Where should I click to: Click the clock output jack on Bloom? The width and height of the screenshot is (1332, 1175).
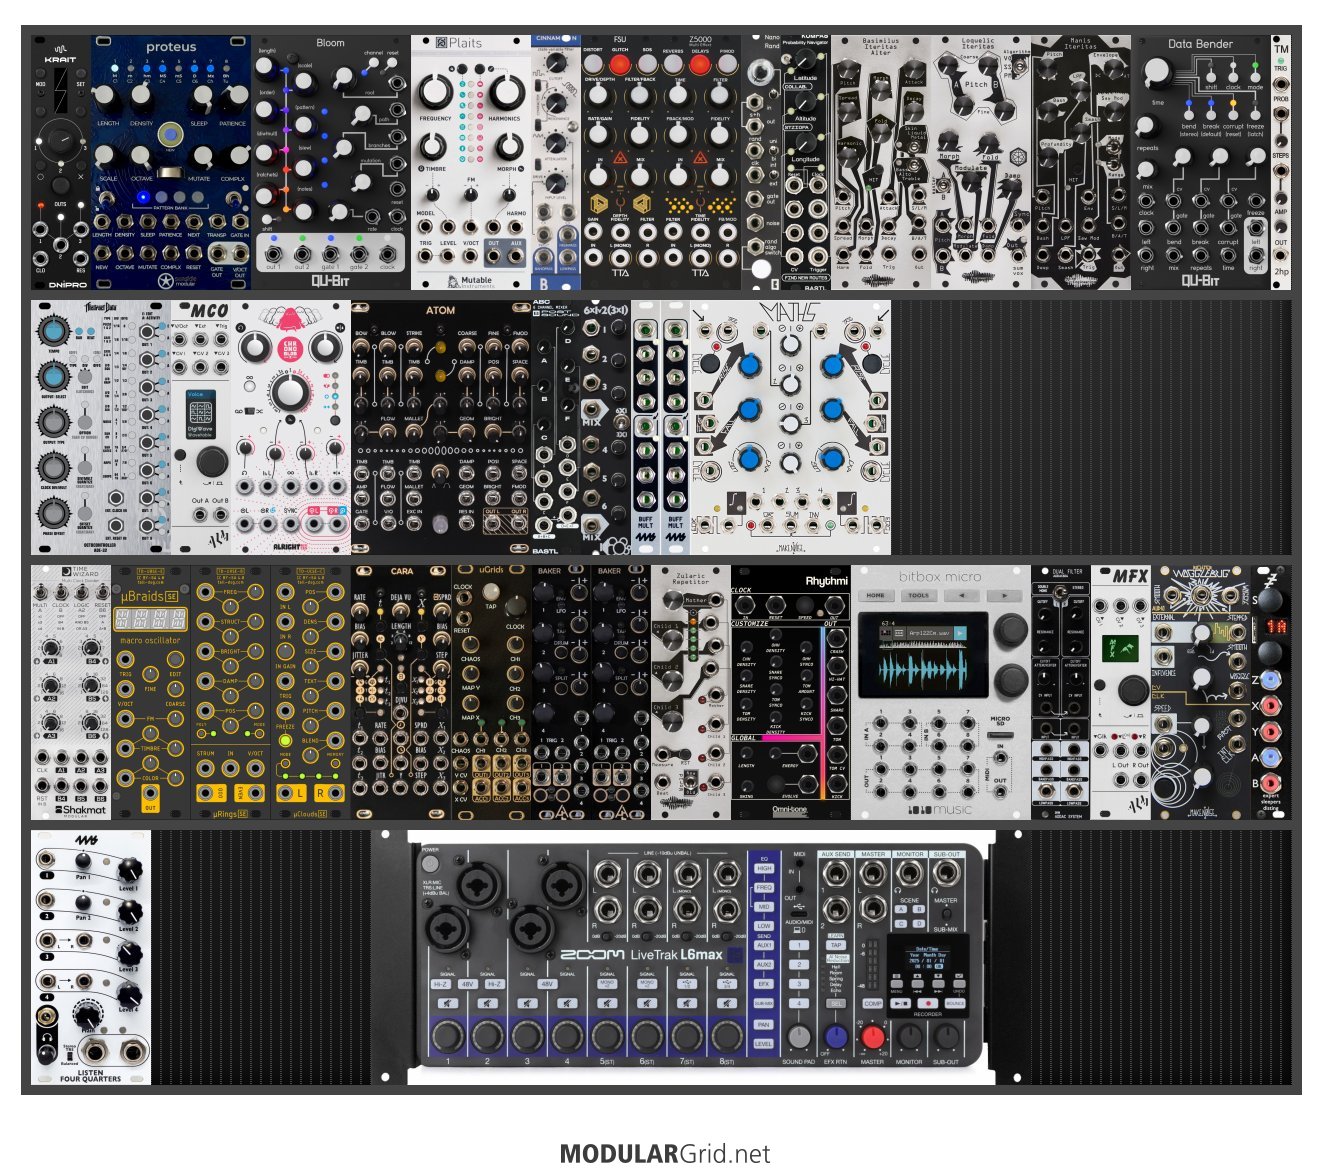coord(387,252)
